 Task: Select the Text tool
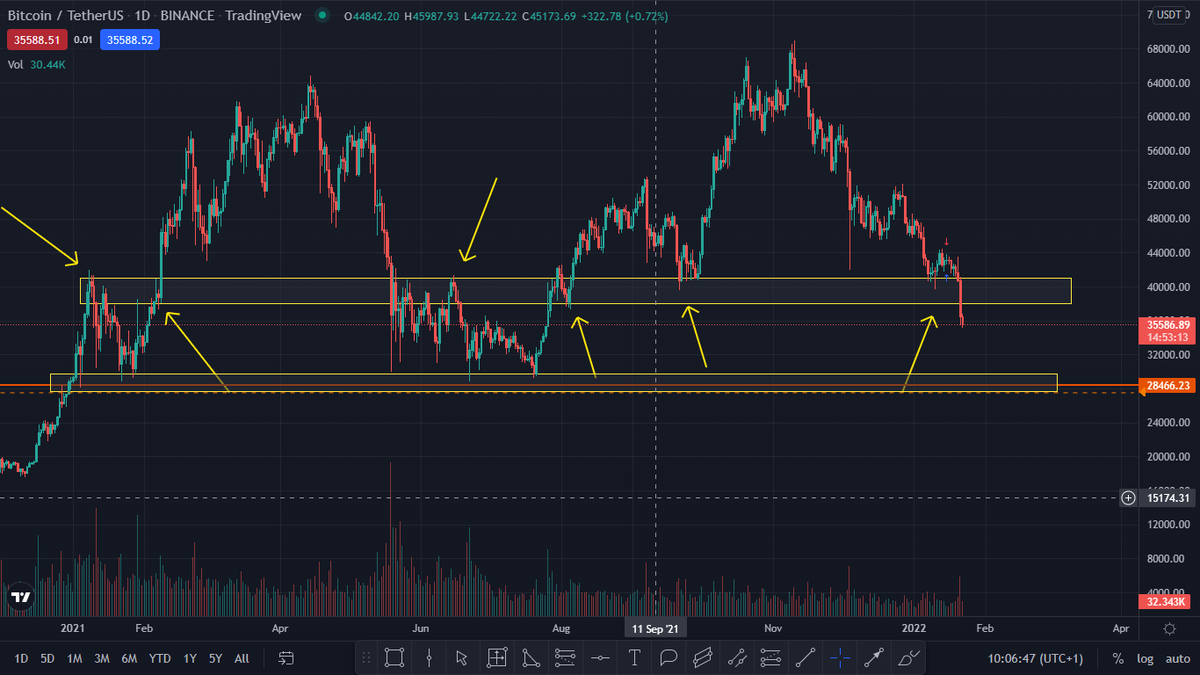click(634, 658)
